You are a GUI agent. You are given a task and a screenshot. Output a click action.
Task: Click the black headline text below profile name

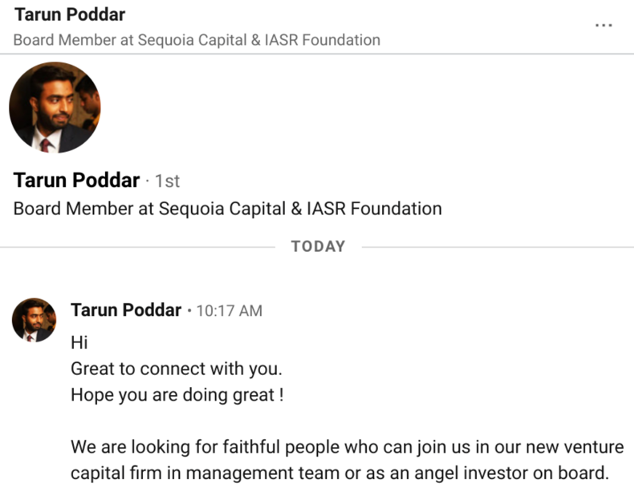click(x=227, y=209)
